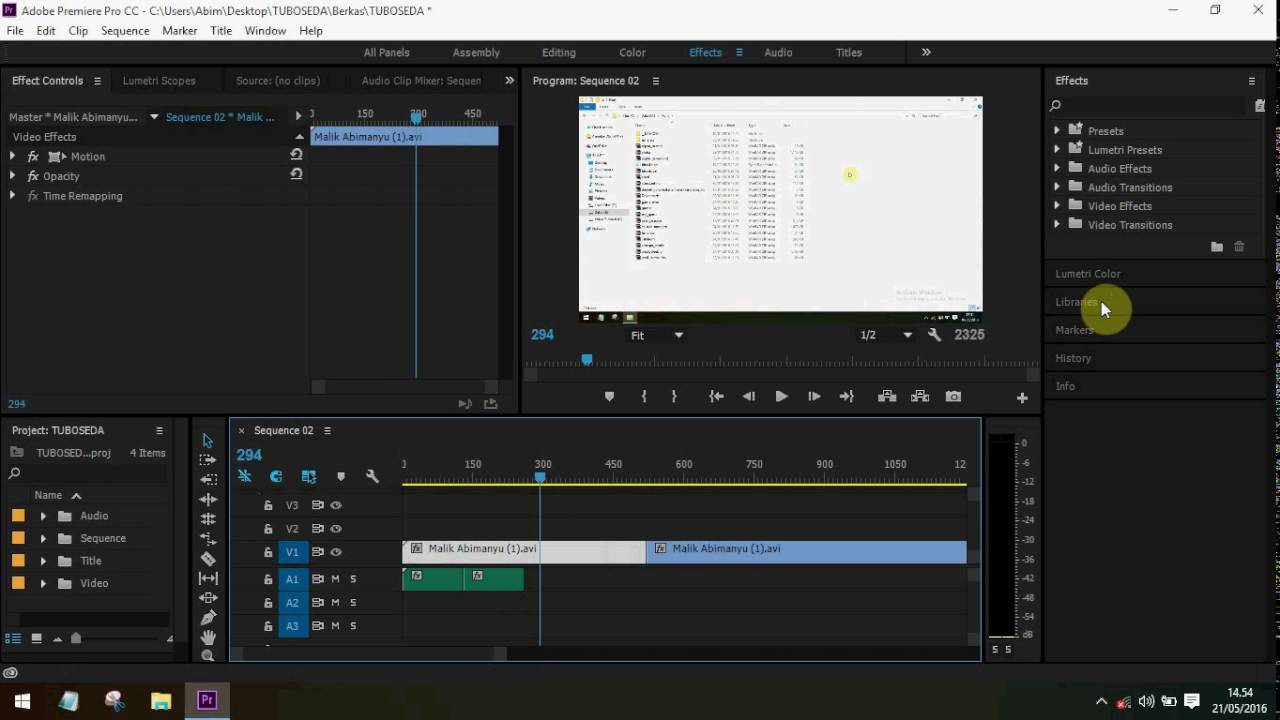
Task: Open Premiere Pro from Windows taskbar
Action: pyautogui.click(x=207, y=700)
